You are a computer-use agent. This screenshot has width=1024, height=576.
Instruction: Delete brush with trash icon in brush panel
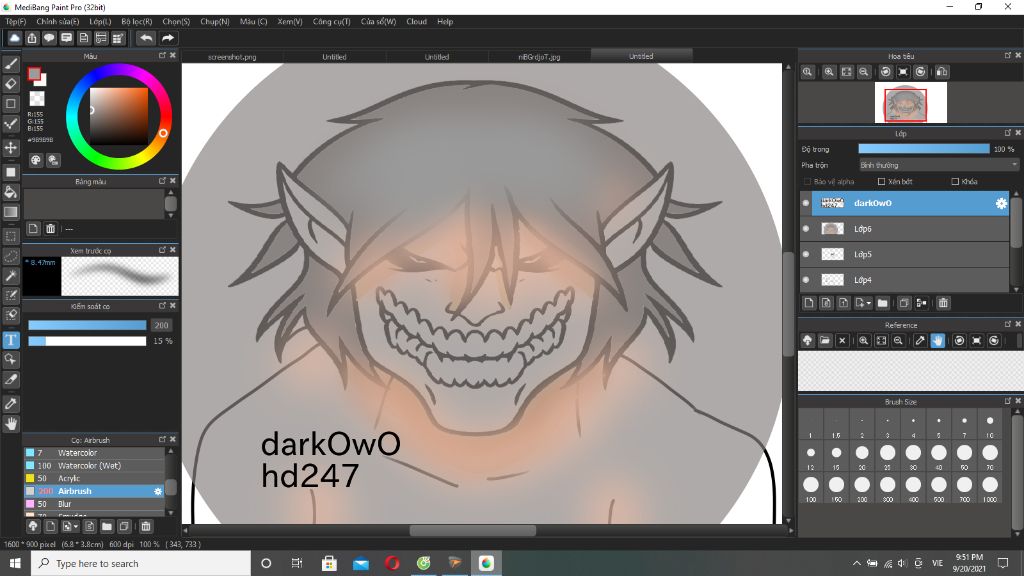(146, 526)
